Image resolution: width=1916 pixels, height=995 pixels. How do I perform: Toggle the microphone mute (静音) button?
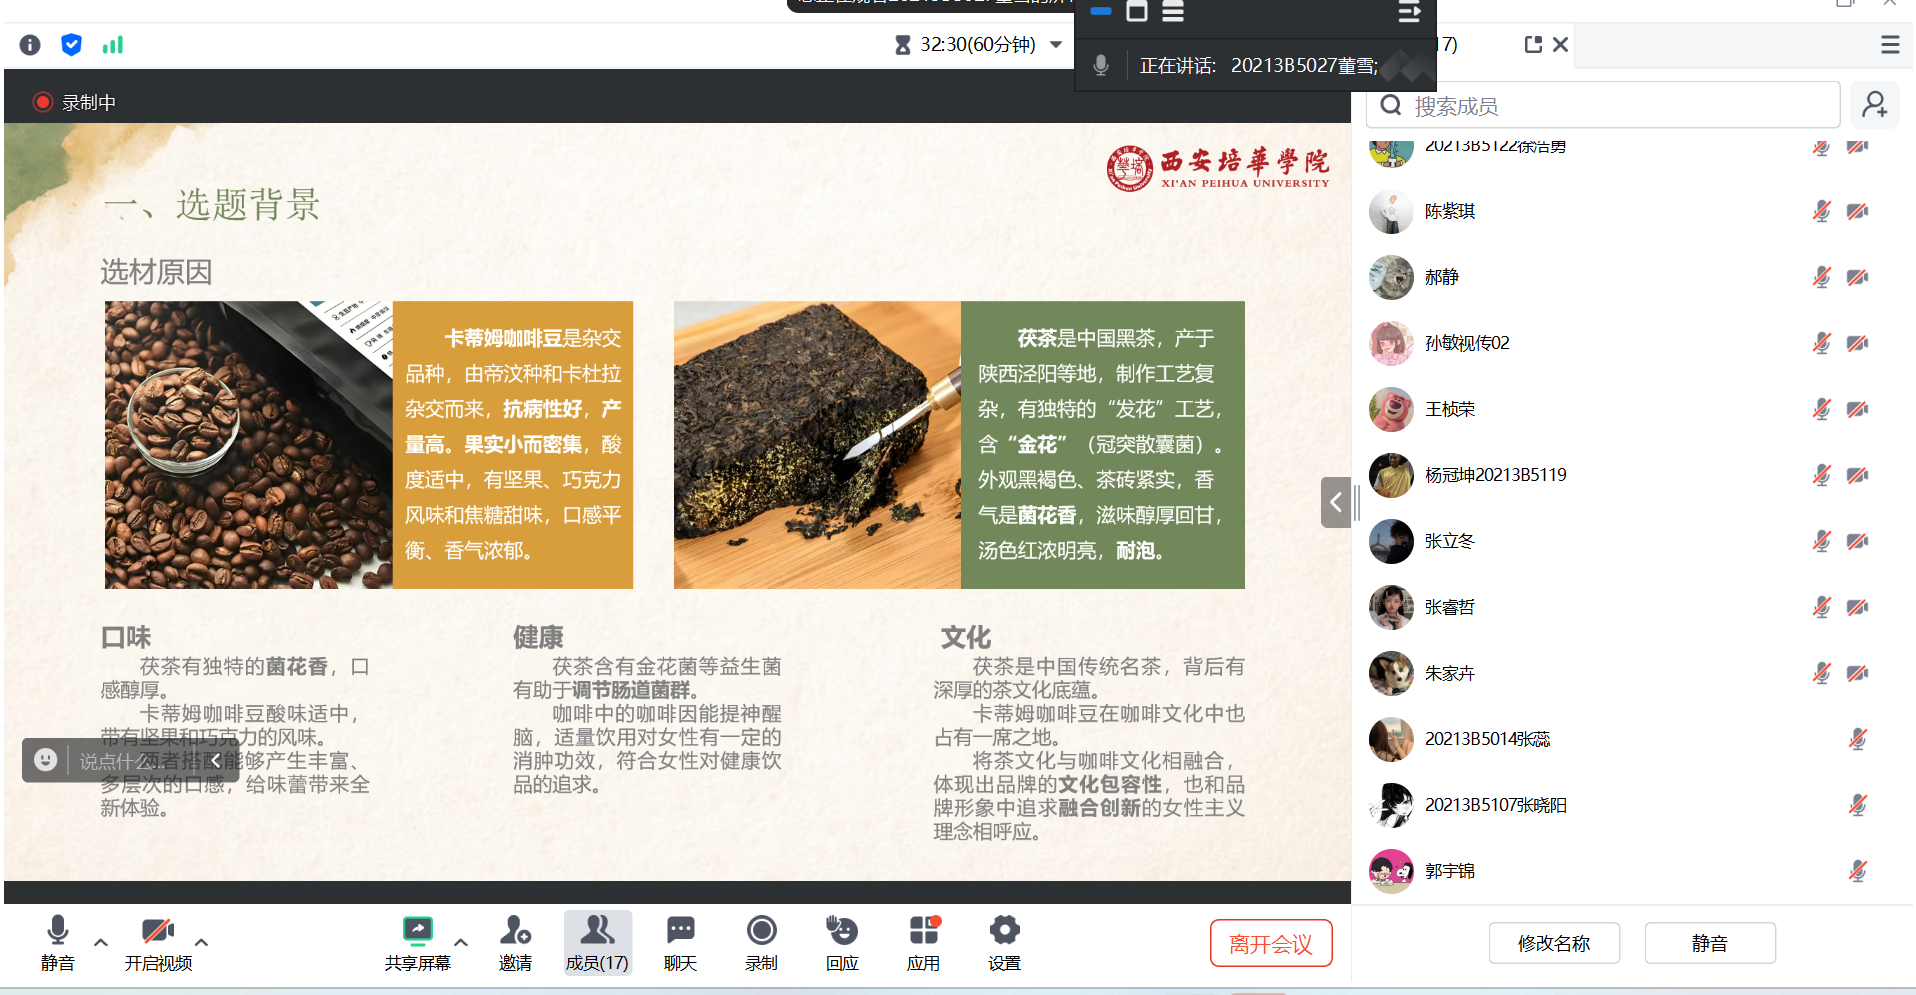57,932
